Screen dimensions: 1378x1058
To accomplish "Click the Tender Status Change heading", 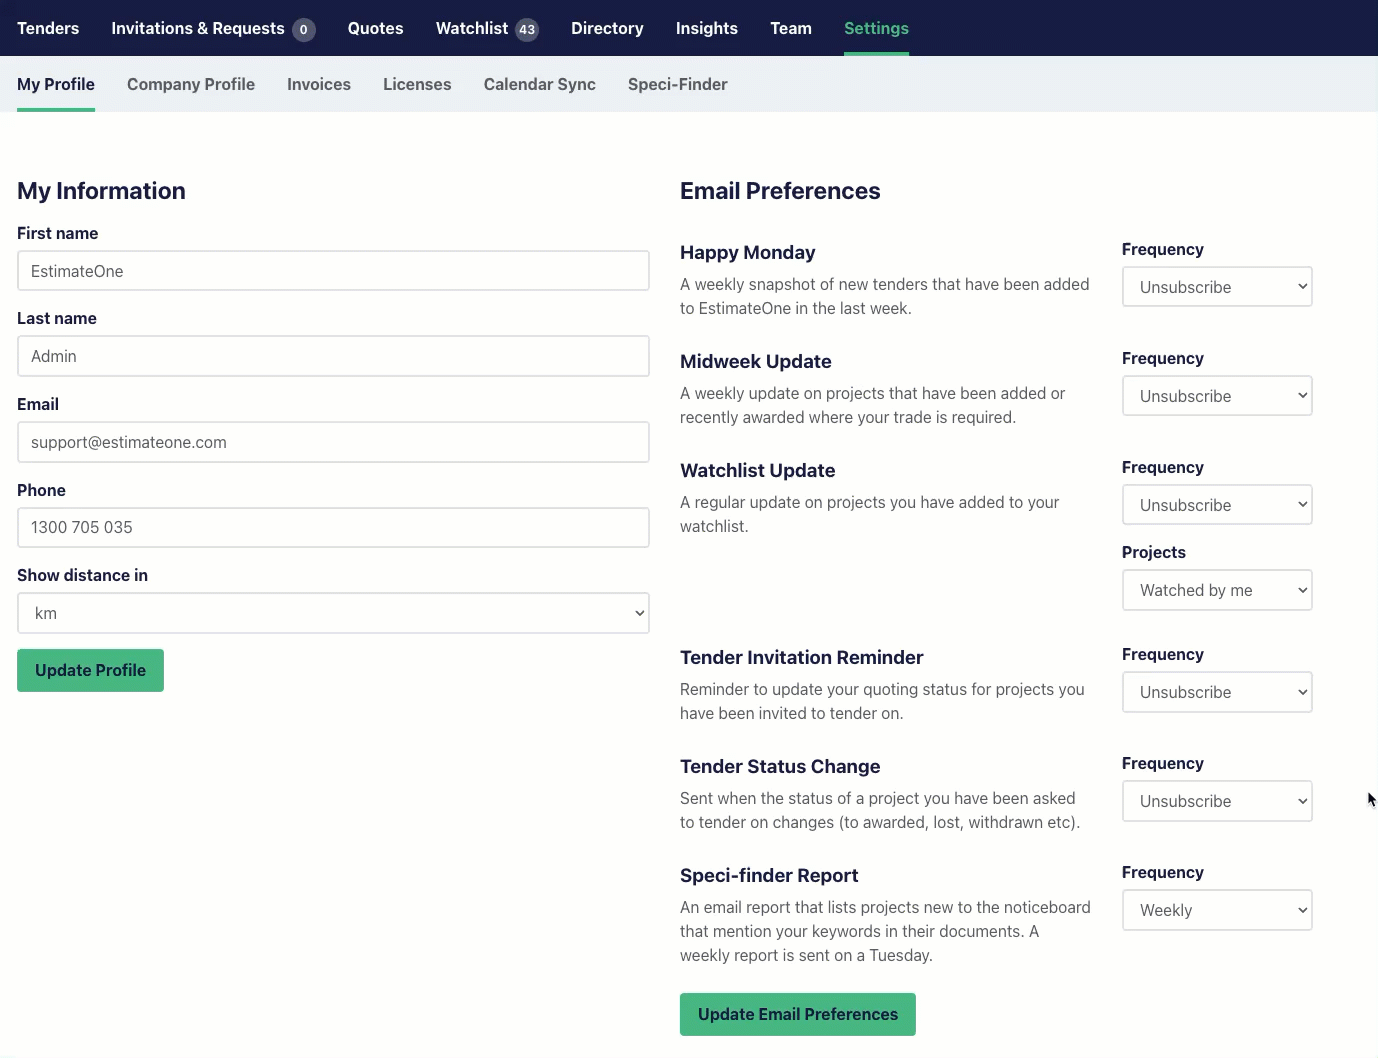I will click(x=780, y=767).
